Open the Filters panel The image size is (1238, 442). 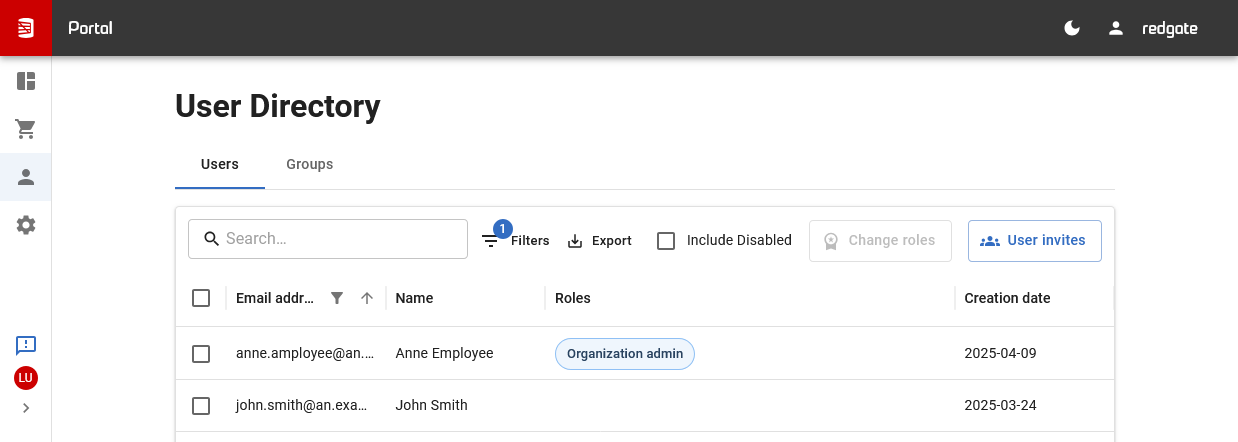pos(515,241)
